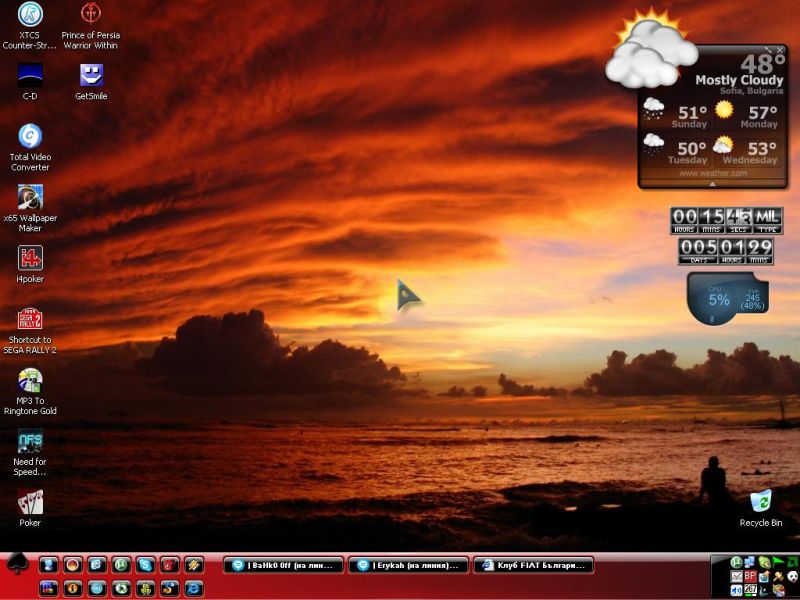The image size is (800, 600).
Task: Click the volume speaker tray icon
Action: tap(737, 590)
